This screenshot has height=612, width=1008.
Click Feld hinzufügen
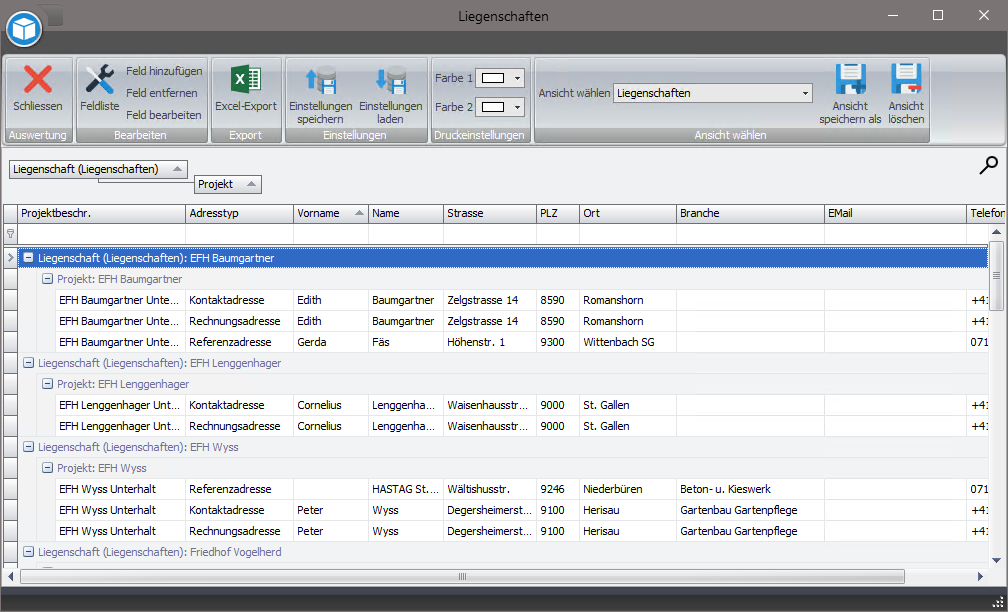click(164, 71)
